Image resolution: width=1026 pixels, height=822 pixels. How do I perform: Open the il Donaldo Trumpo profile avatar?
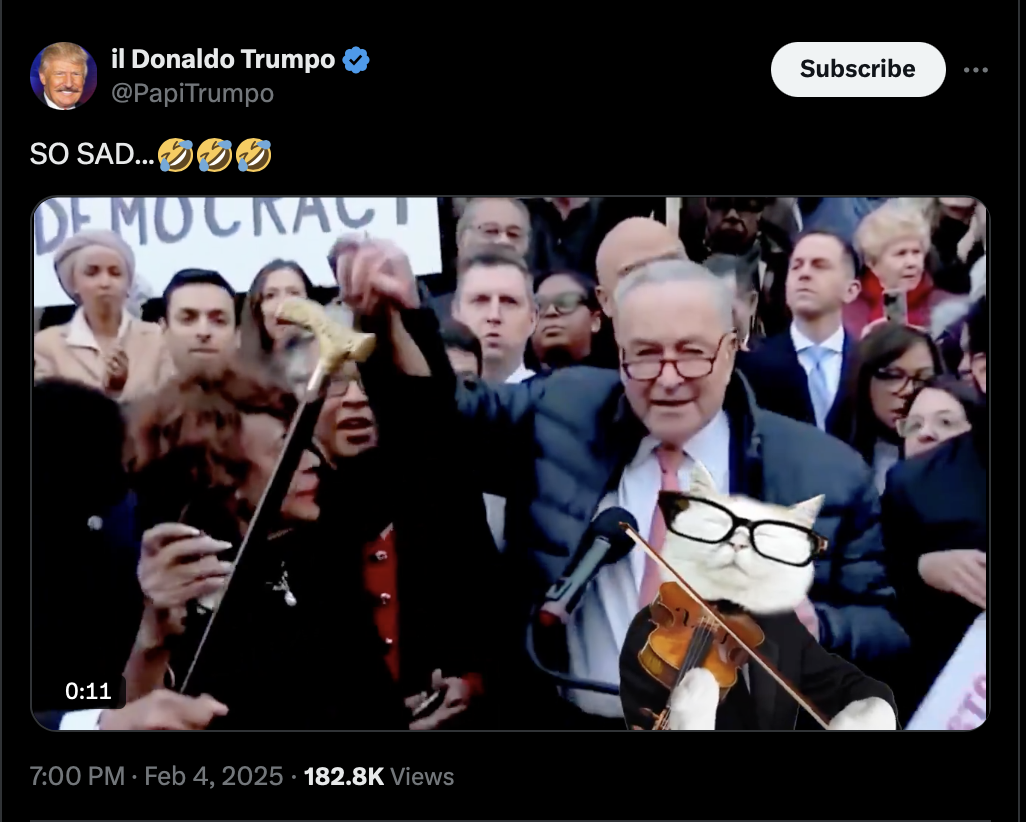[x=63, y=76]
